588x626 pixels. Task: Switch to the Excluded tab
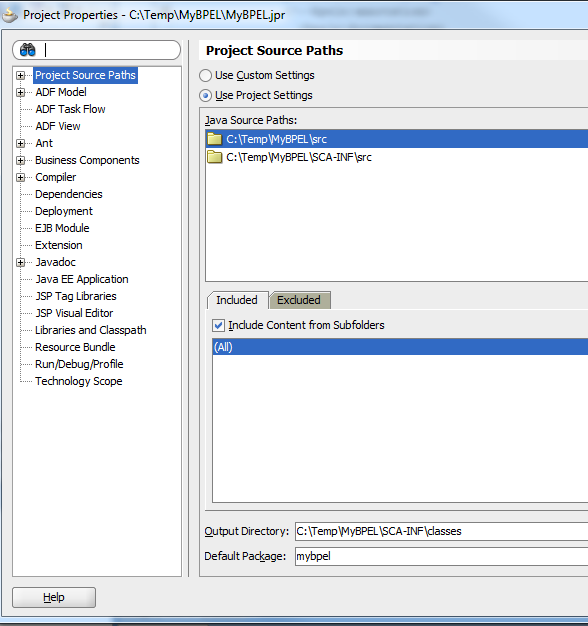point(299,300)
